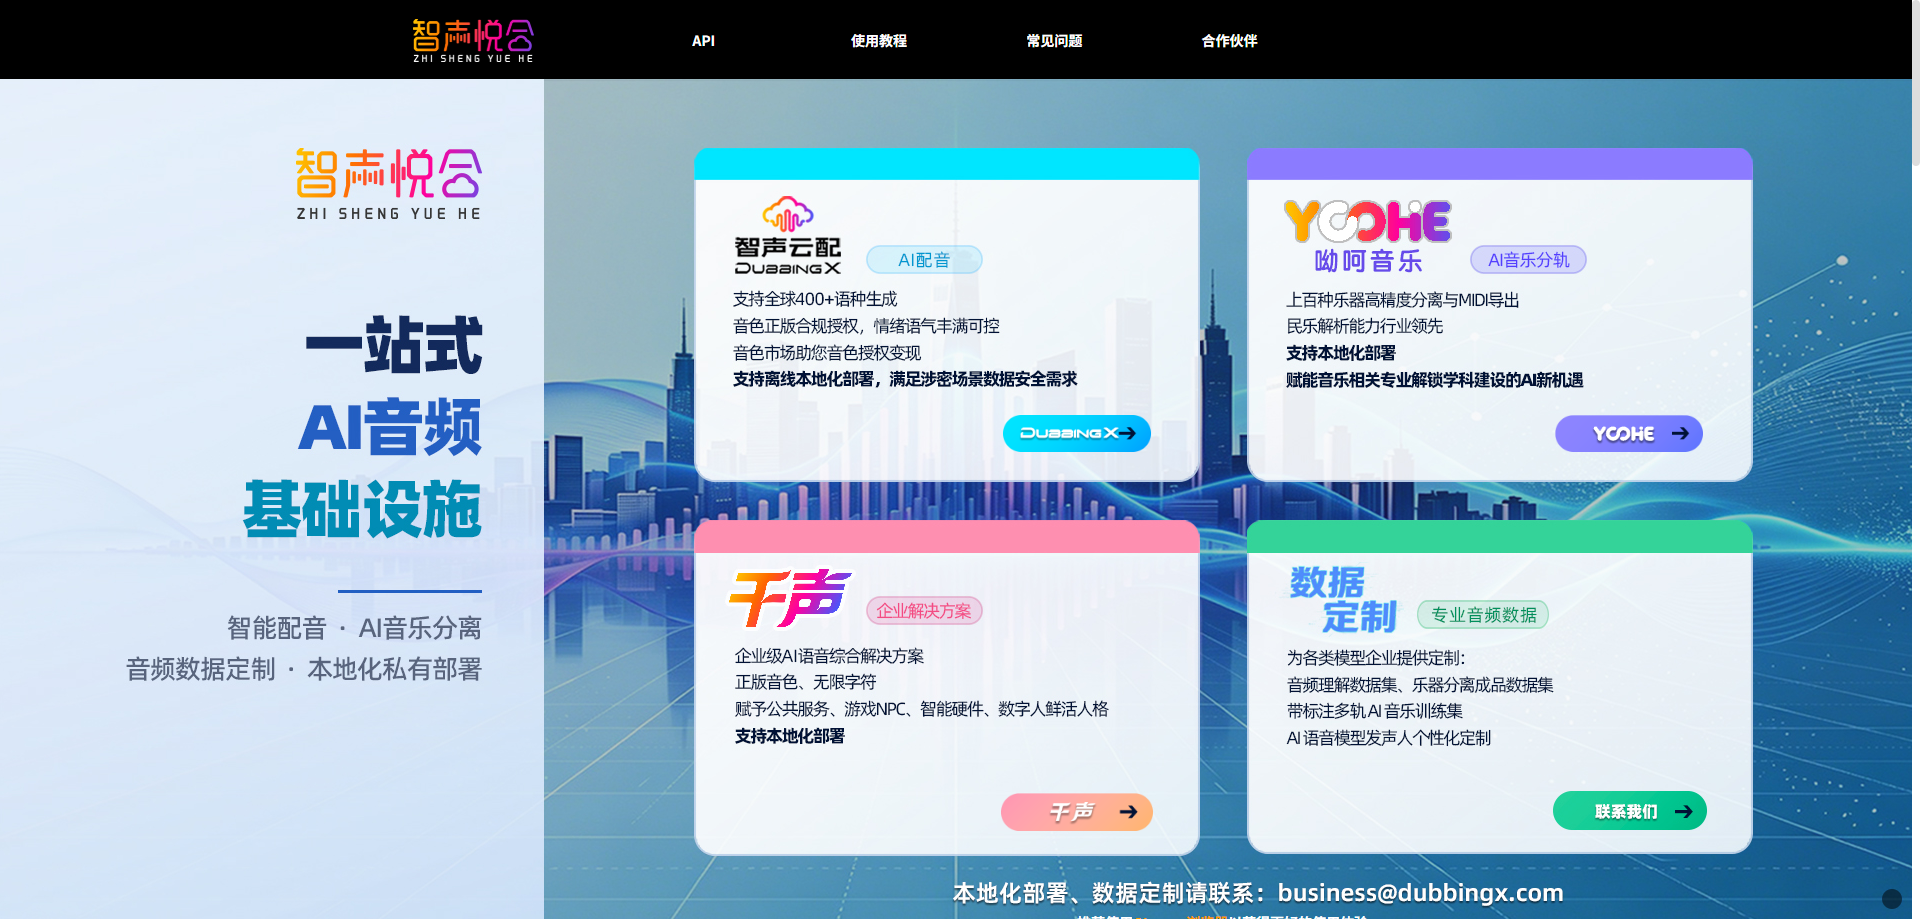Click the purple YOOHE arrow button
Viewport: 1920px width, 919px height.
[1629, 433]
